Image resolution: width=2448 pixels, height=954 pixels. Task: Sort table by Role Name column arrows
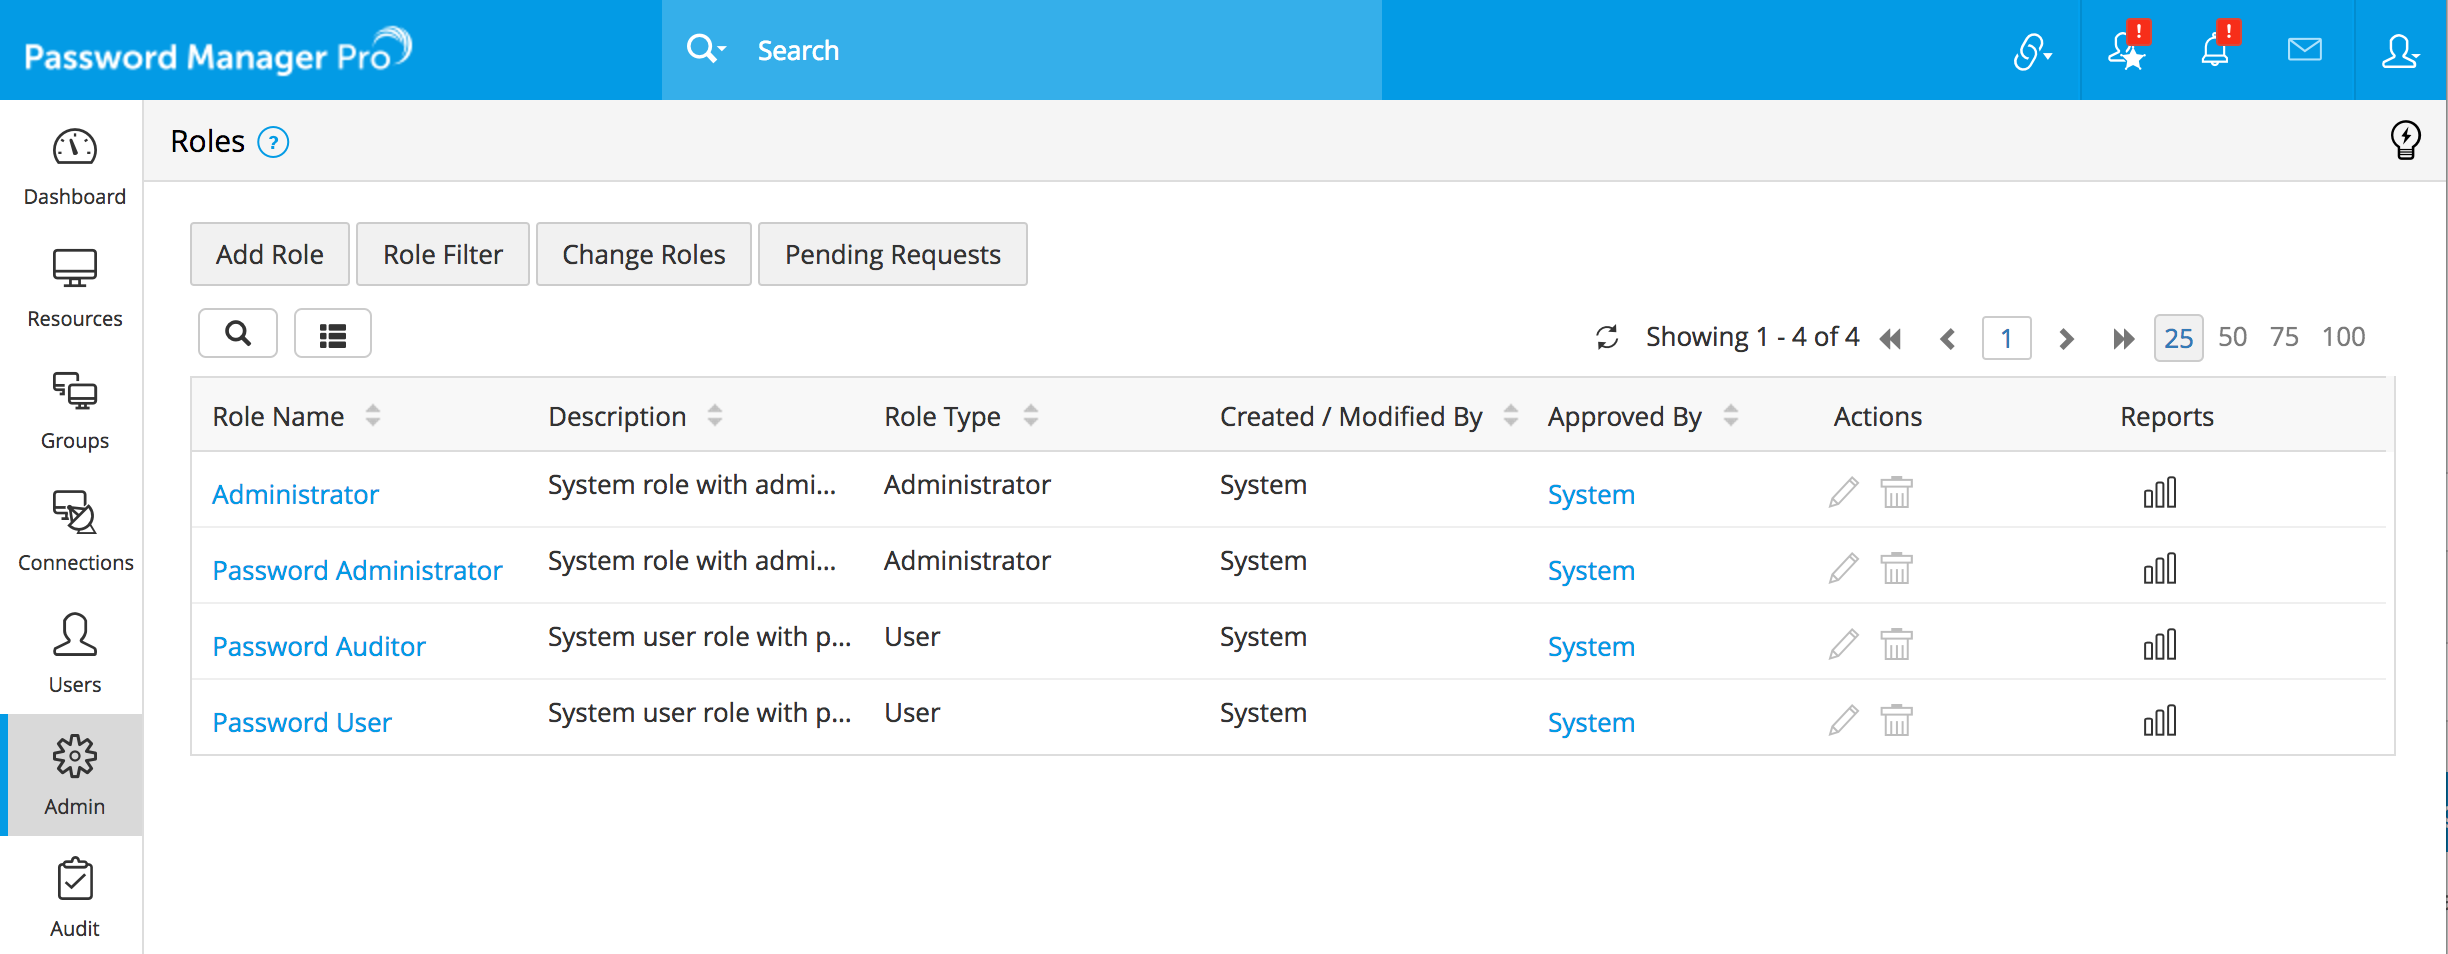[x=373, y=416]
